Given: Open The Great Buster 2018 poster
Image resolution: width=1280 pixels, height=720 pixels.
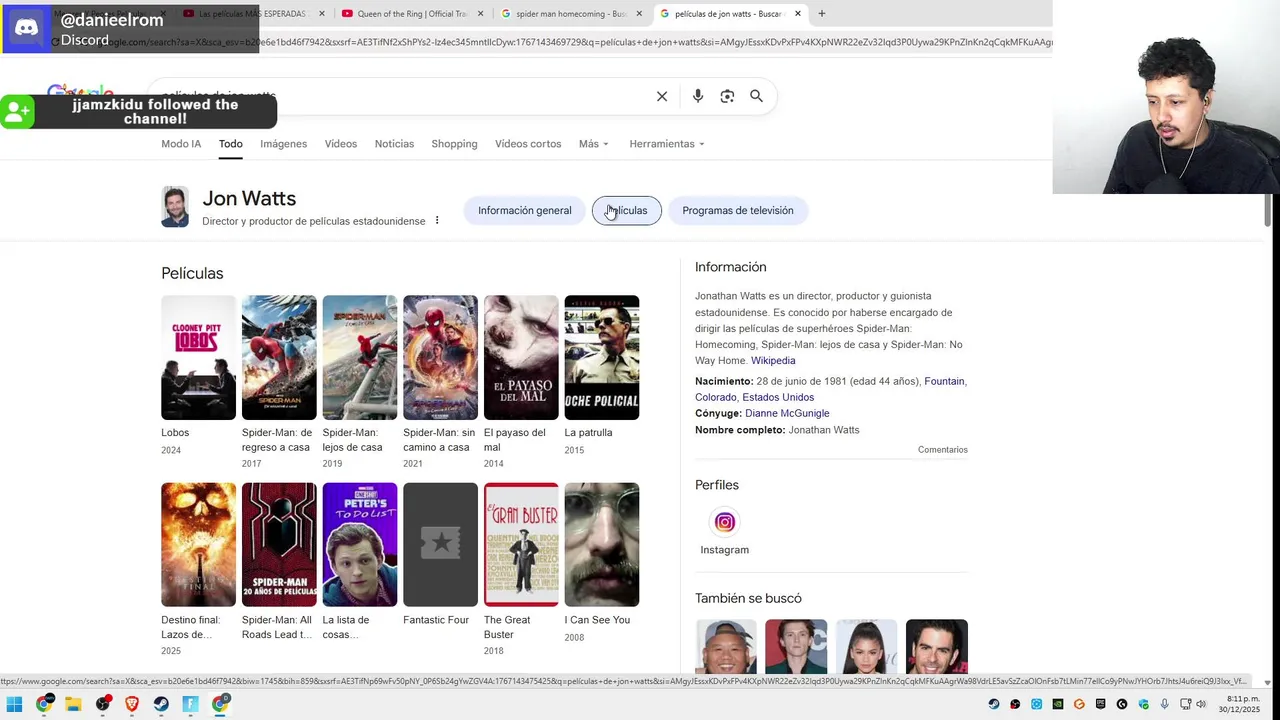Looking at the screenshot, I should (x=521, y=545).
